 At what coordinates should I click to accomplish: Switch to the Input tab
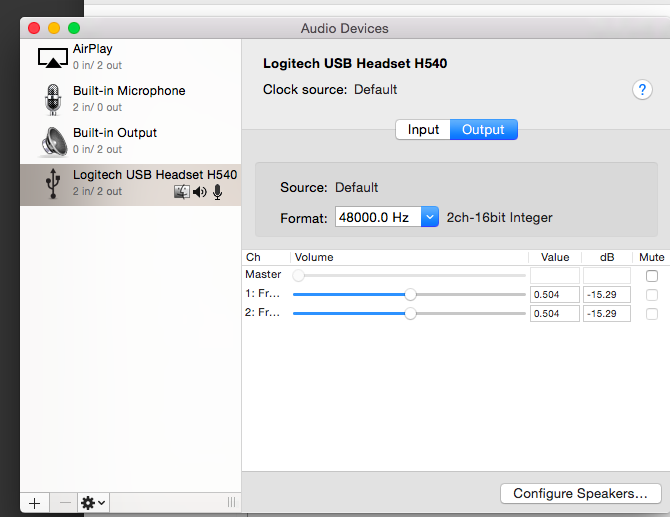(x=423, y=129)
